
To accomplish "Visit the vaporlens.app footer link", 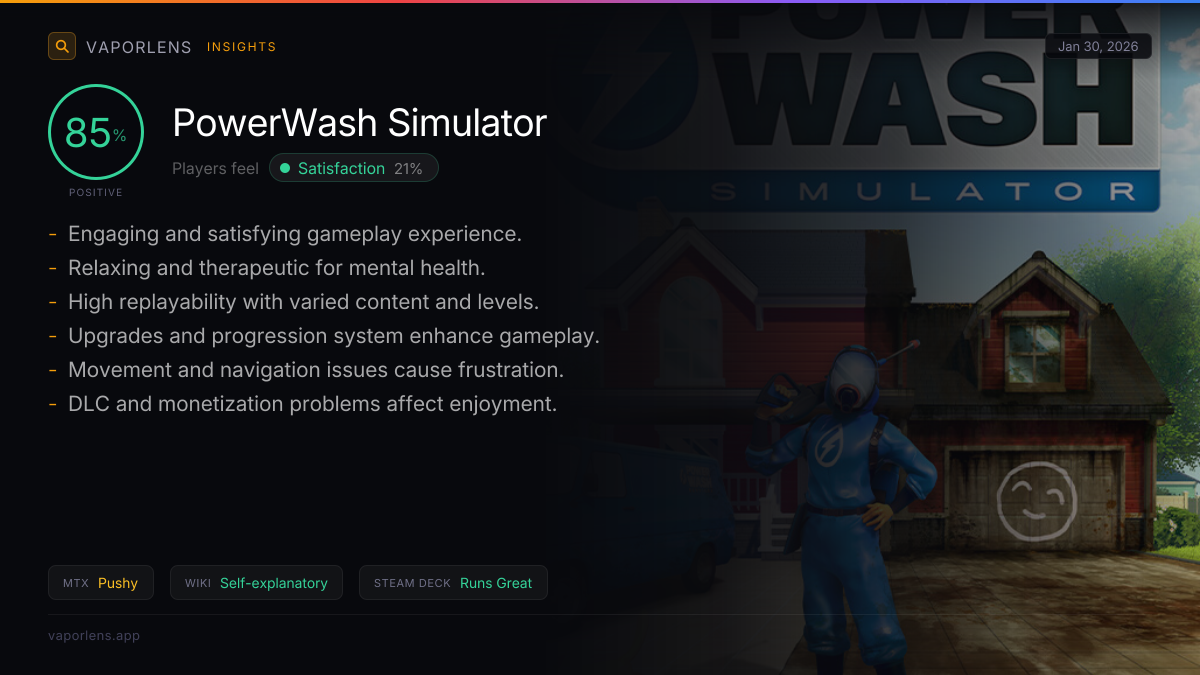I will tap(94, 635).
